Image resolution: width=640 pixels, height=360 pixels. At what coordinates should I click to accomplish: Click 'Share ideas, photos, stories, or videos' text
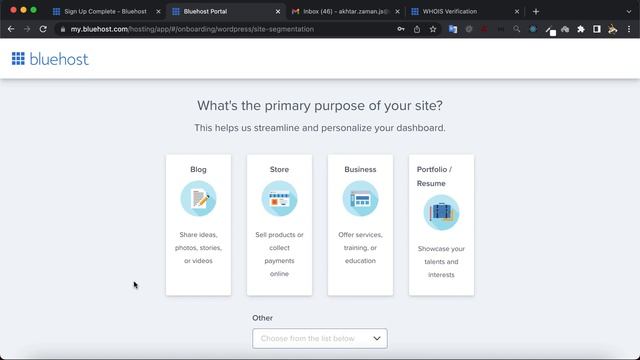(x=198, y=248)
